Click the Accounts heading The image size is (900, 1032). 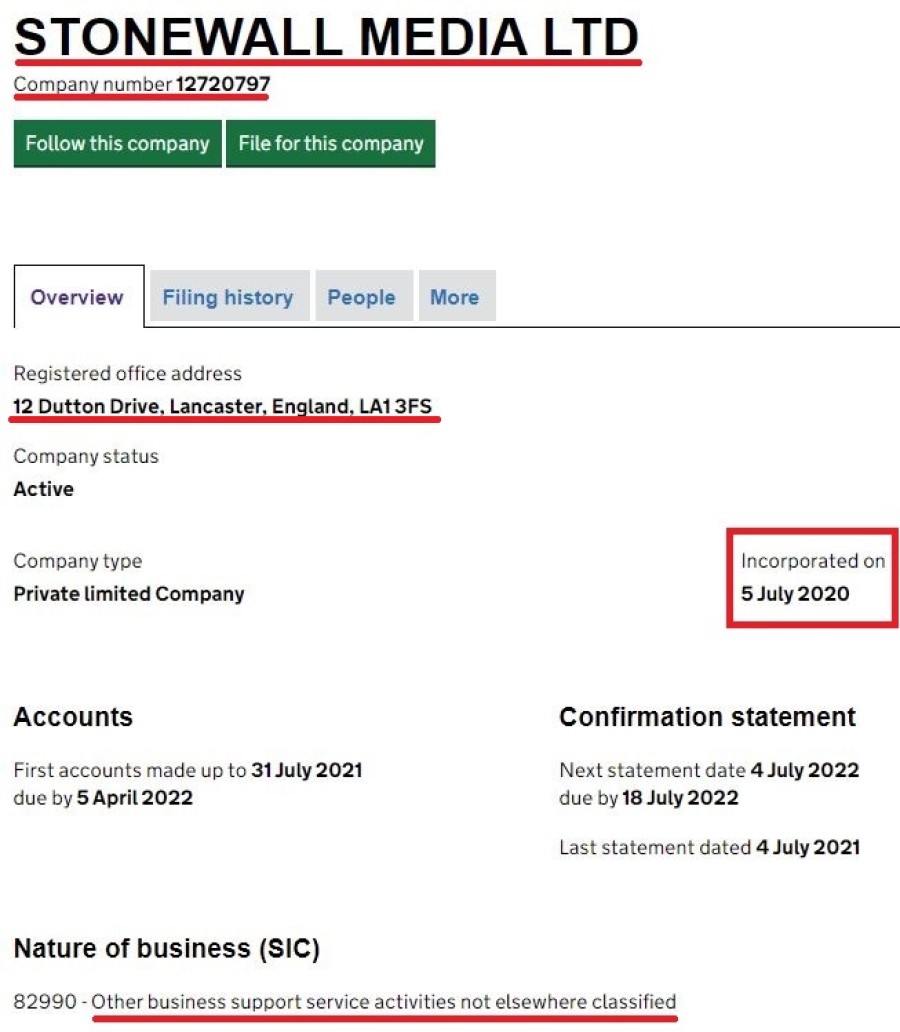click(73, 717)
